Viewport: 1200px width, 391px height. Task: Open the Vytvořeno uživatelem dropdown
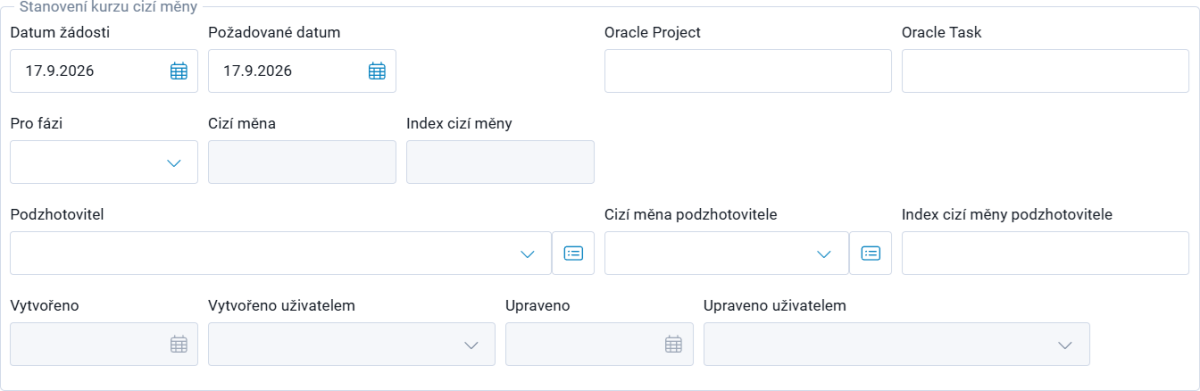pyautogui.click(x=471, y=345)
